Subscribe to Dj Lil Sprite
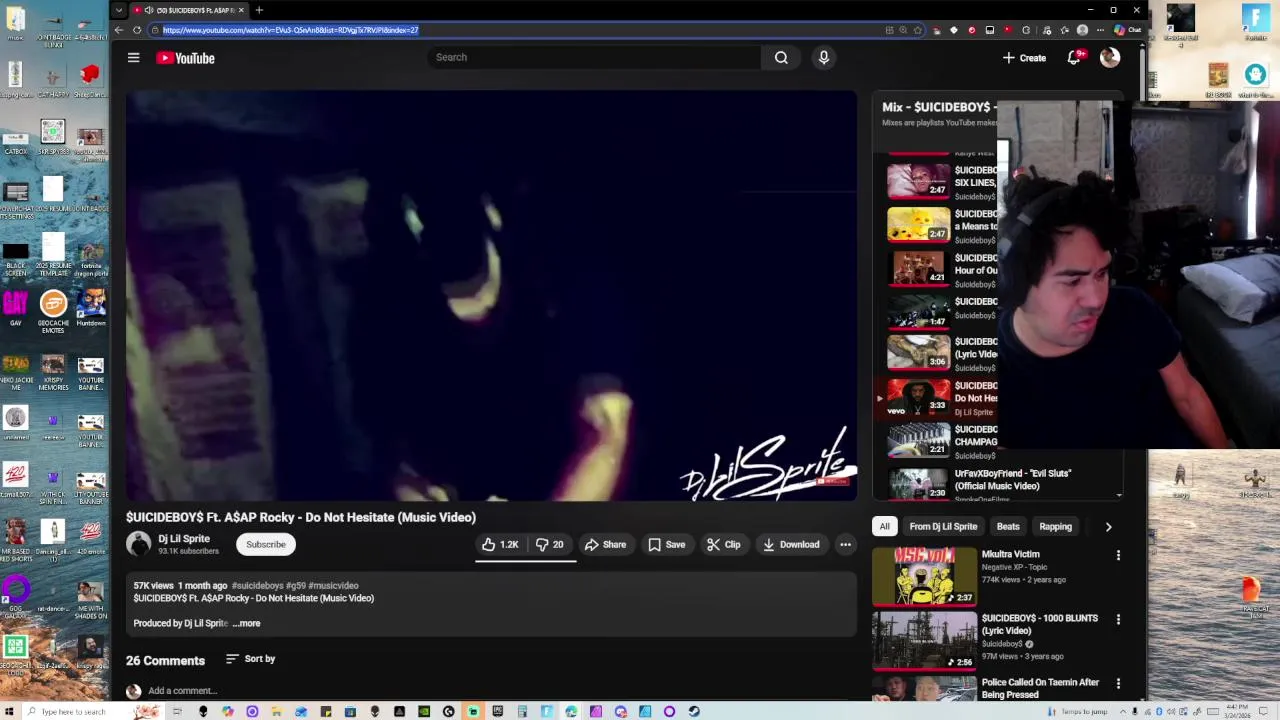1280x720 pixels. [x=266, y=544]
